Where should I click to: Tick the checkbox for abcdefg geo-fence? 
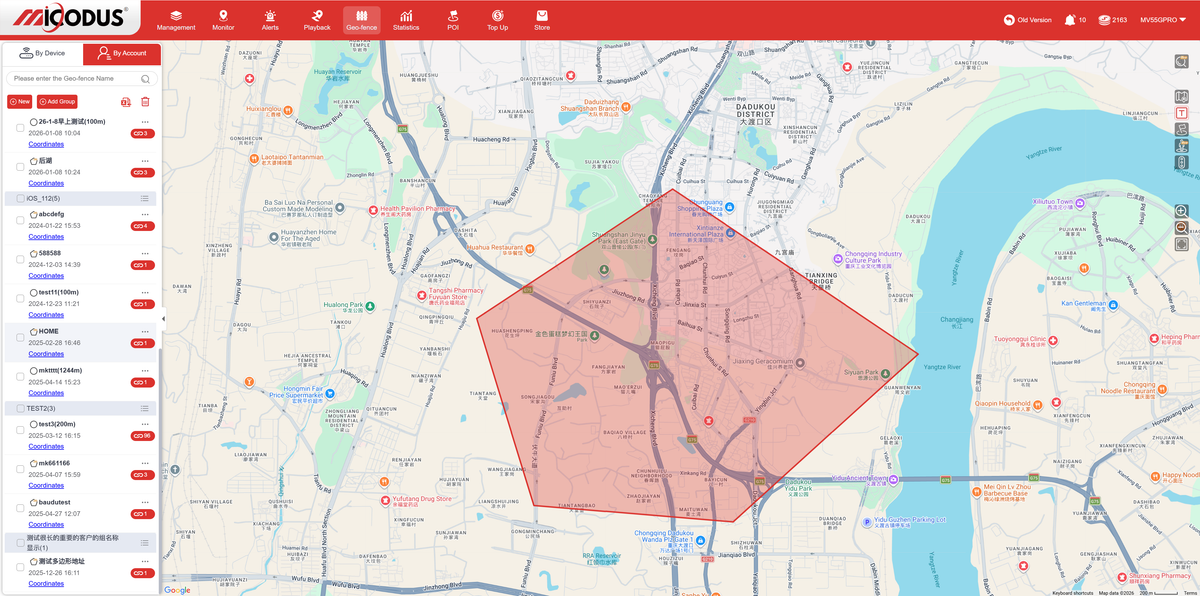pos(20,220)
